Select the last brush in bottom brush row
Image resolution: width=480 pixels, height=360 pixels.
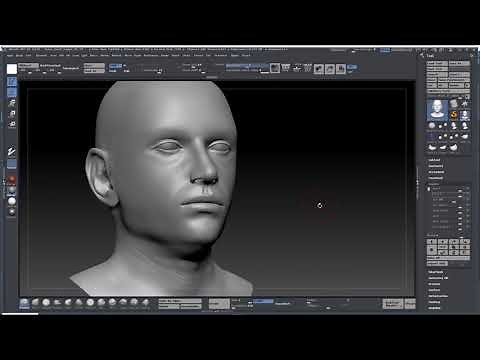click(x=145, y=303)
